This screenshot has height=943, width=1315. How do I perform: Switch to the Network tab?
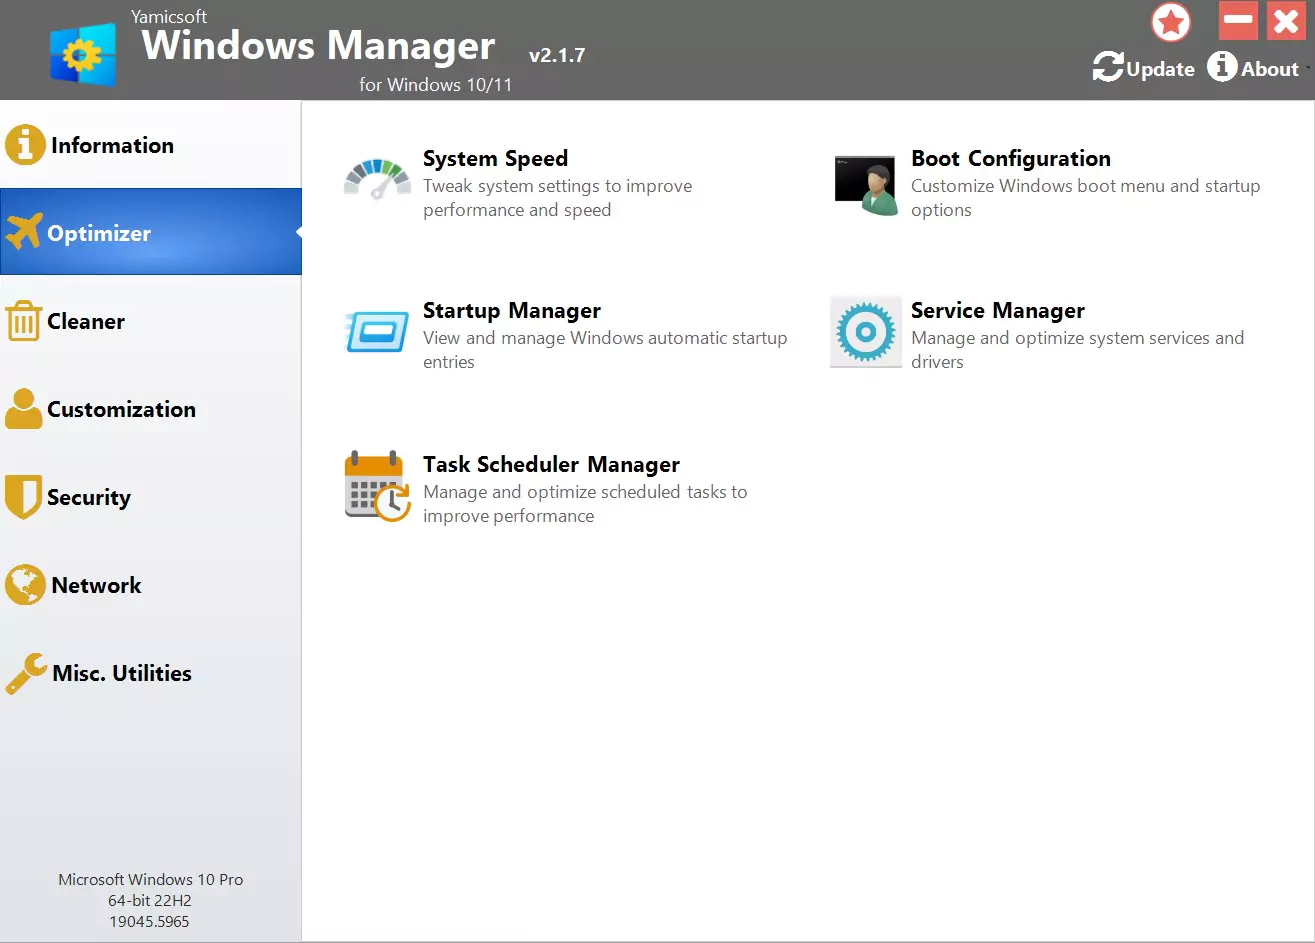click(x=150, y=585)
